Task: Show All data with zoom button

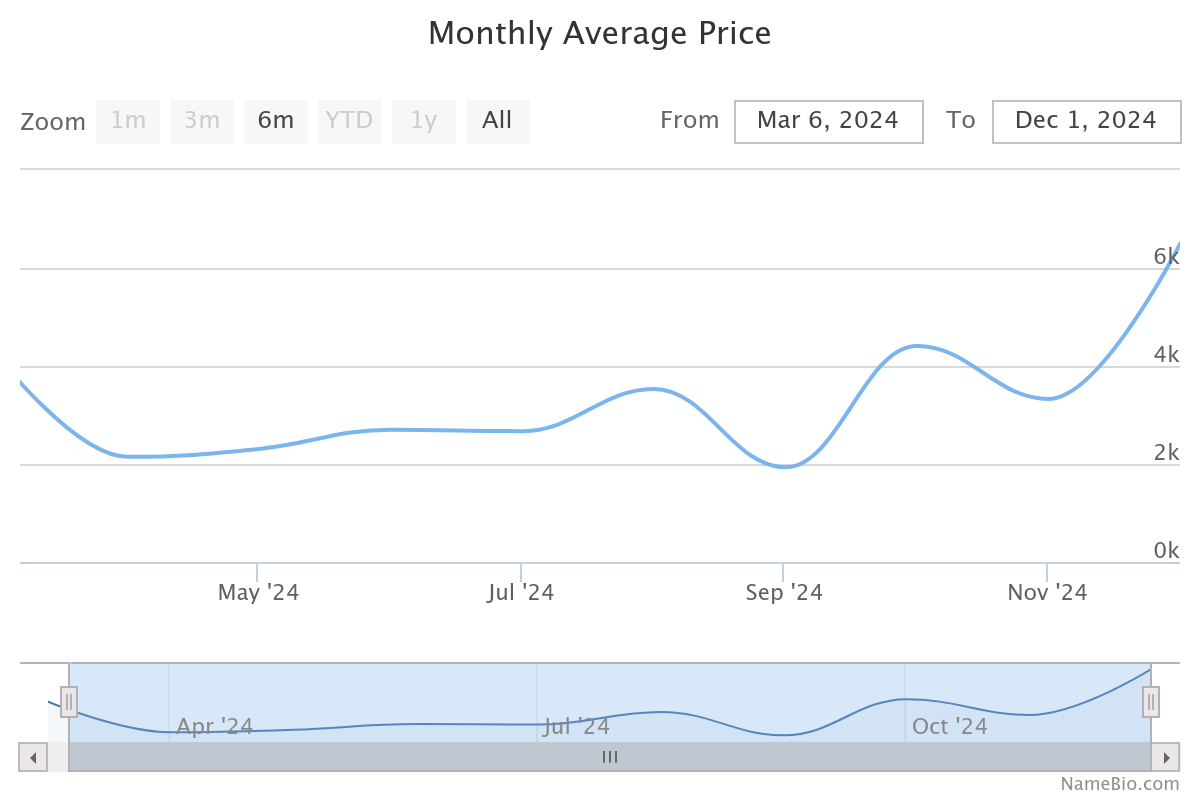Action: pyautogui.click(x=497, y=121)
